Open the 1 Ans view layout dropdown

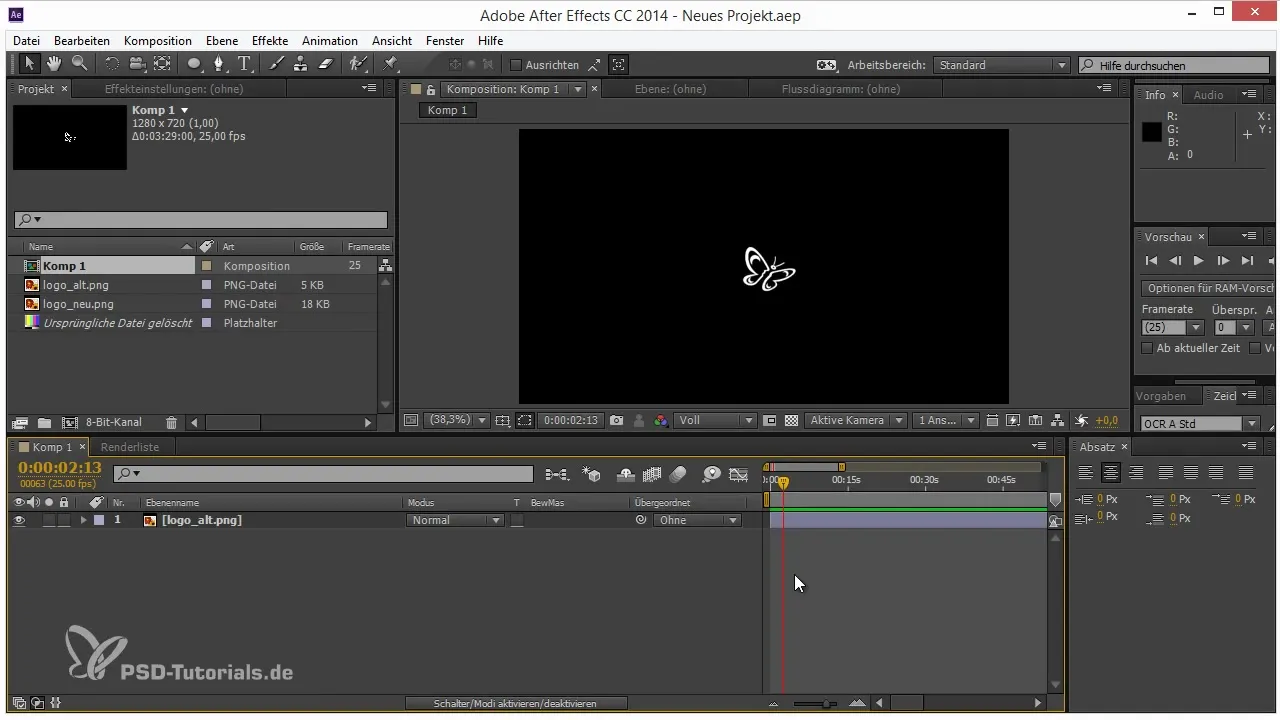945,421
